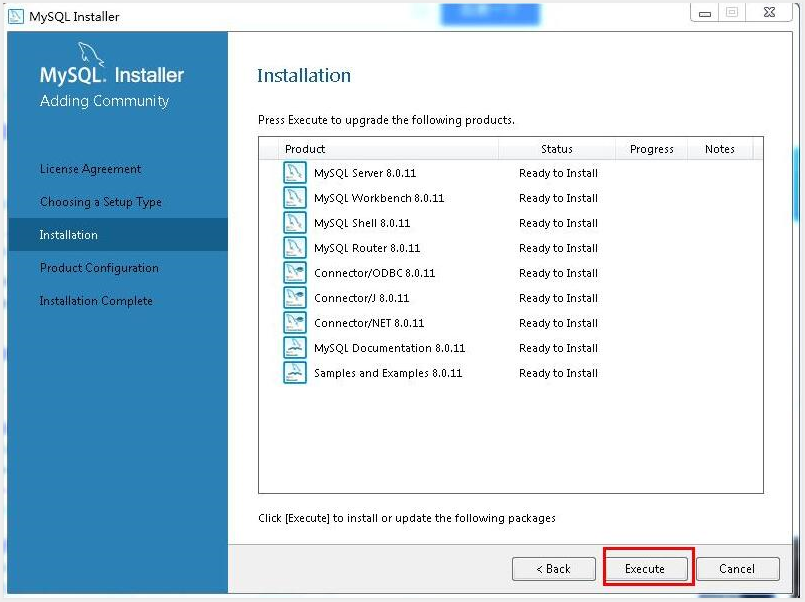The image size is (805, 602).
Task: Close the MySQL Installer window
Action: click(x=769, y=13)
